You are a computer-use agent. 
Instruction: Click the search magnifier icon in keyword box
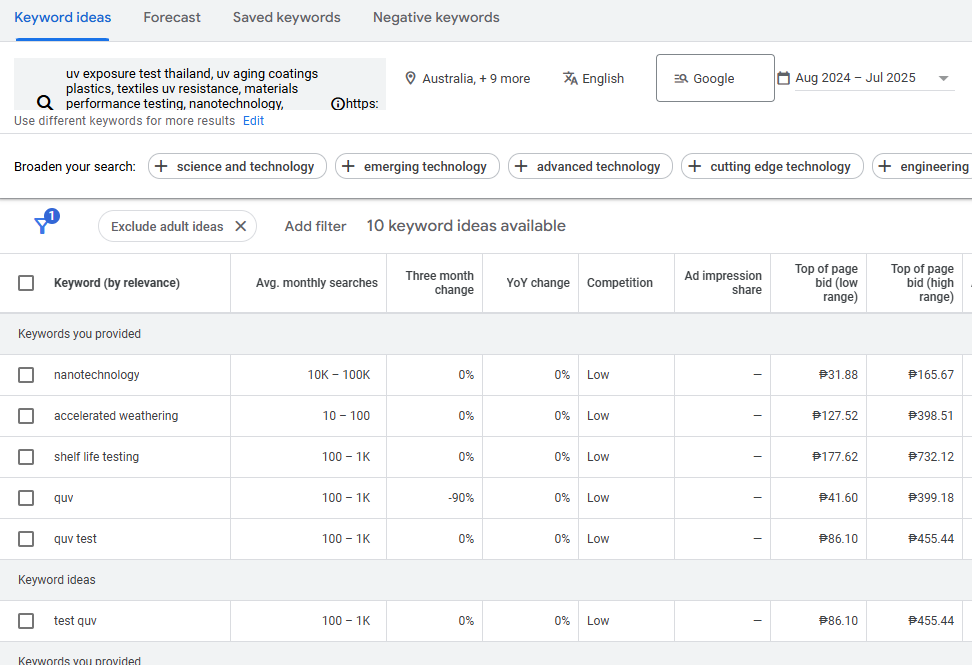[x=44, y=102]
